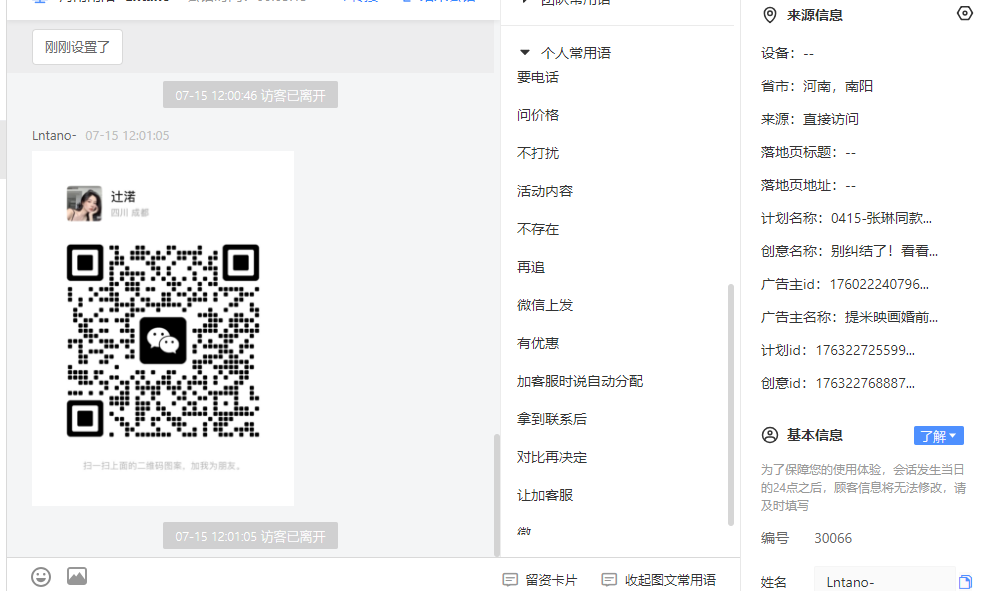Select quick phrase 不存在
Viewport: 987px width, 591px height.
point(538,229)
